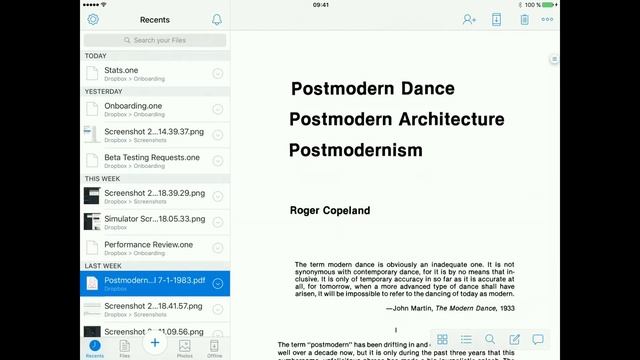Expand options for Performance Review.one

click(218, 248)
